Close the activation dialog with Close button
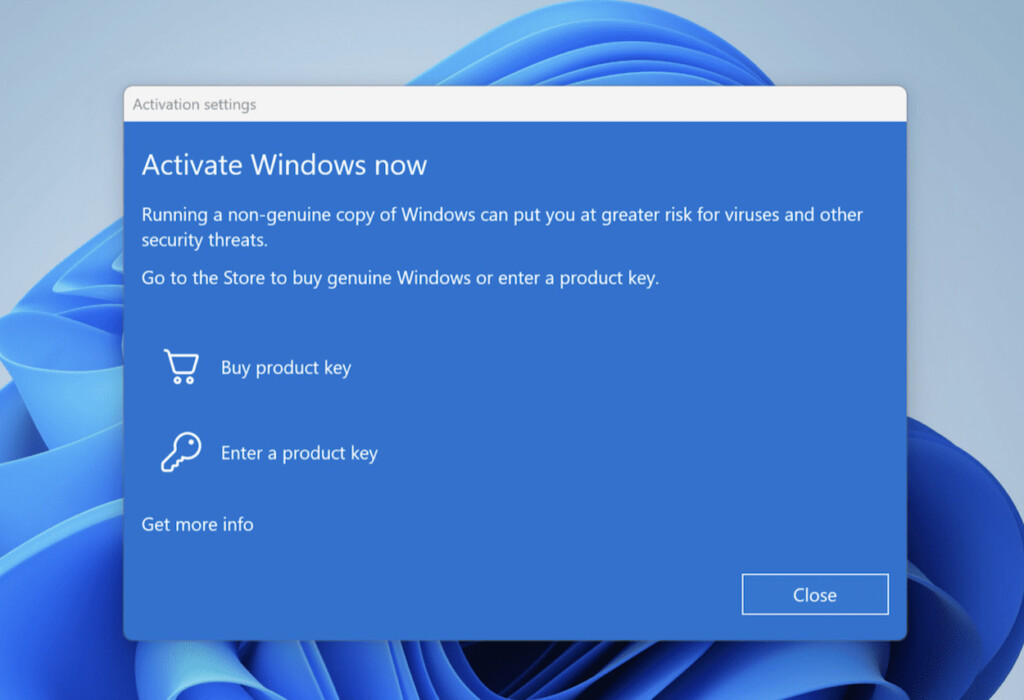 (815, 594)
